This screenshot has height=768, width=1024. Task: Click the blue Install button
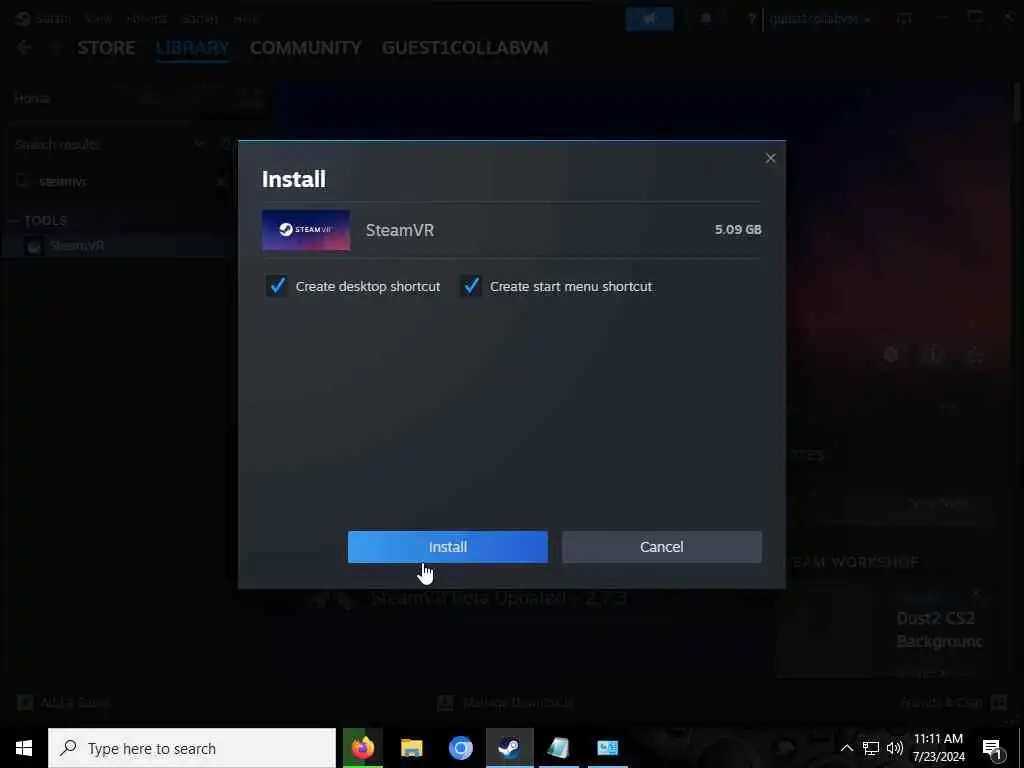click(447, 547)
